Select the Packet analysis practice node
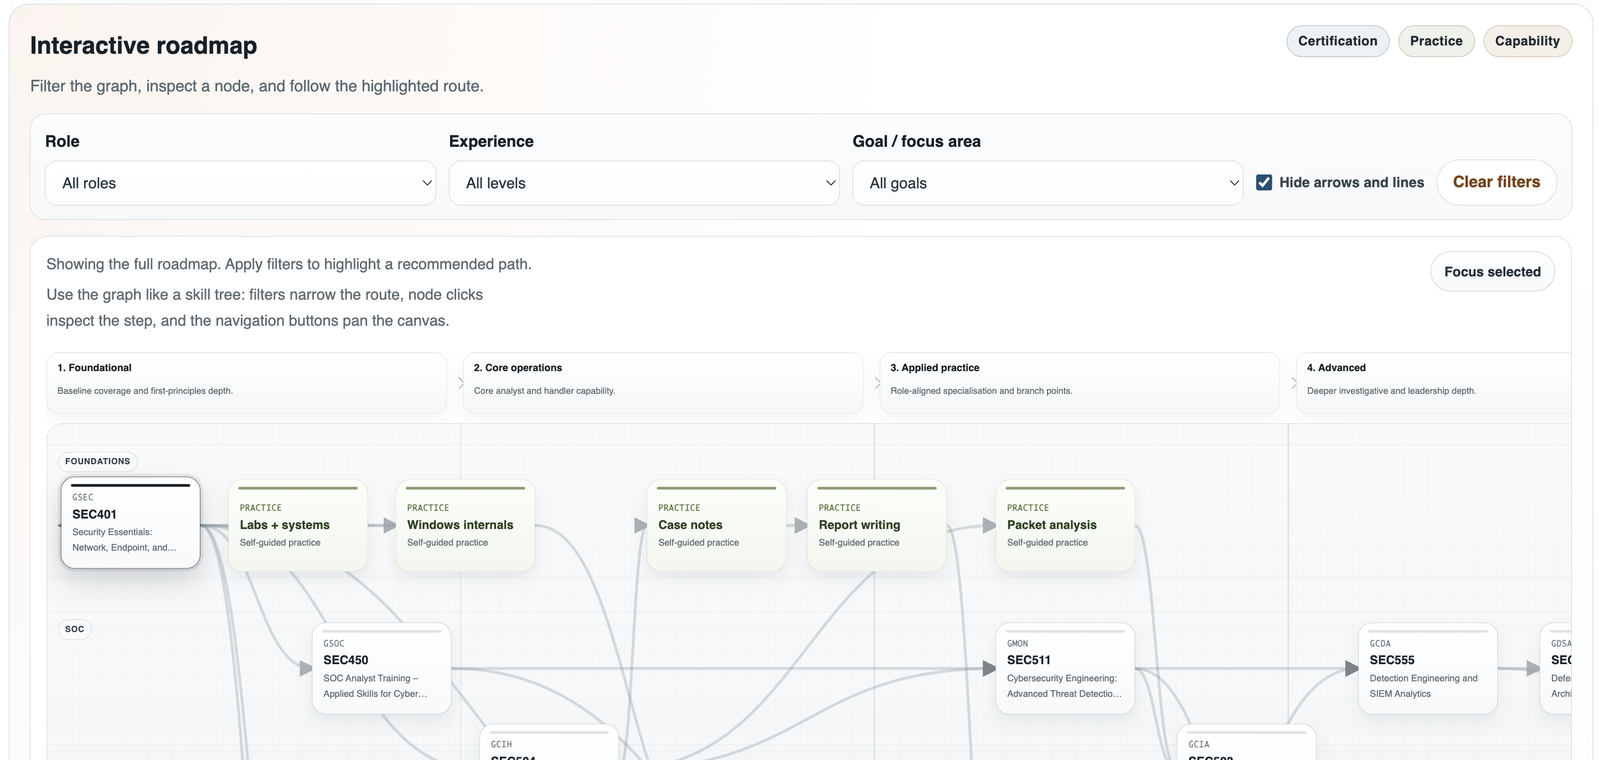Viewport: 1600px width, 760px height. [x=1065, y=525]
